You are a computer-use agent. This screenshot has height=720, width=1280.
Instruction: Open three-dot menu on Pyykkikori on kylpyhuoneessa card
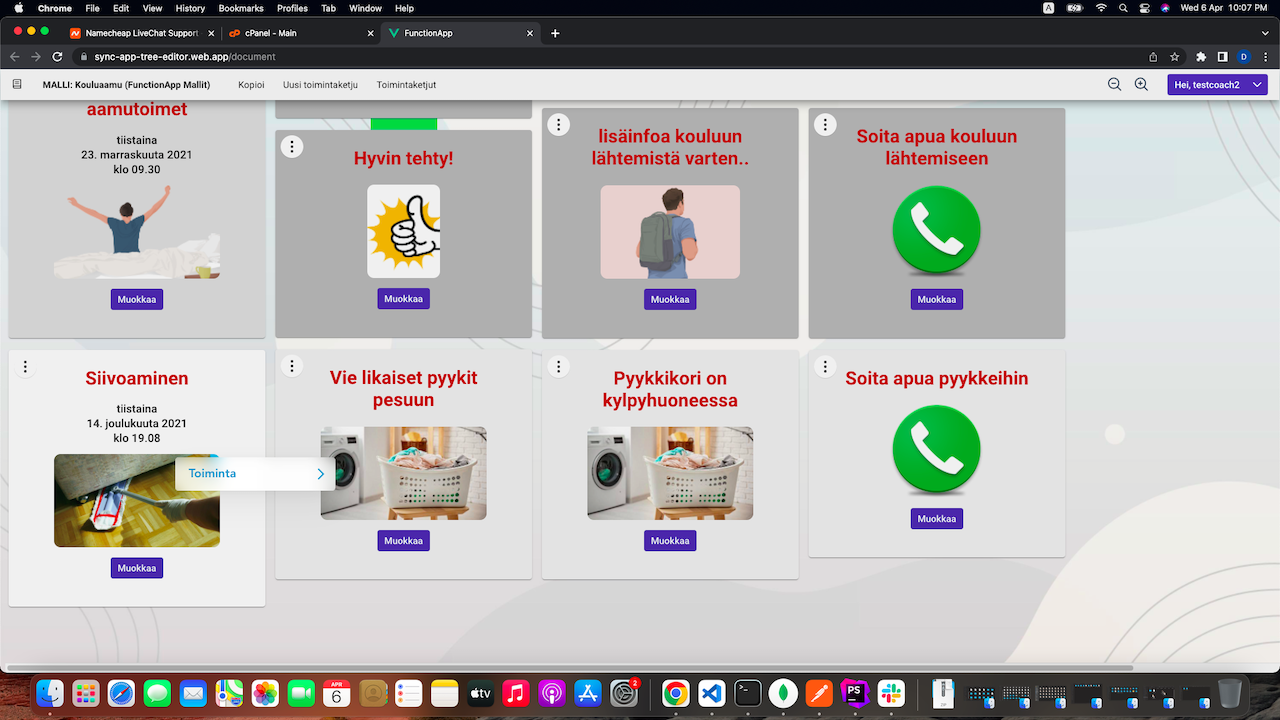[558, 367]
